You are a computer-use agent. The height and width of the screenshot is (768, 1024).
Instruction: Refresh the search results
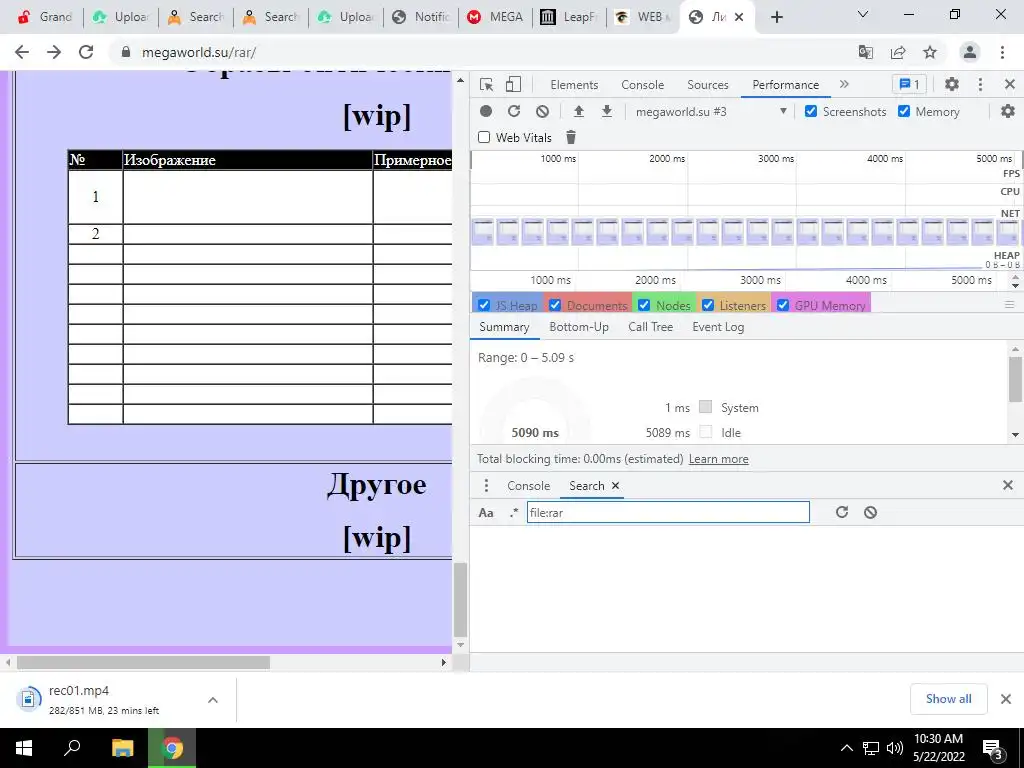click(x=842, y=512)
